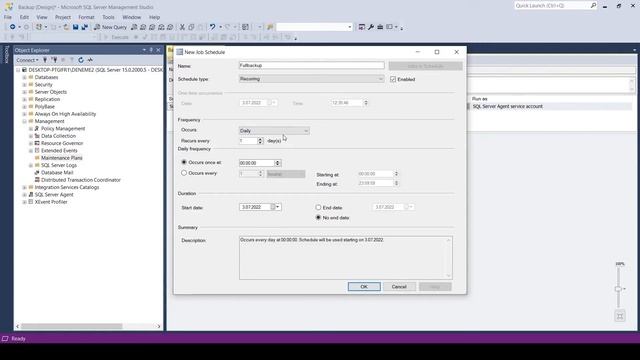Open the Help menu
The image size is (640, 360).
(154, 17)
